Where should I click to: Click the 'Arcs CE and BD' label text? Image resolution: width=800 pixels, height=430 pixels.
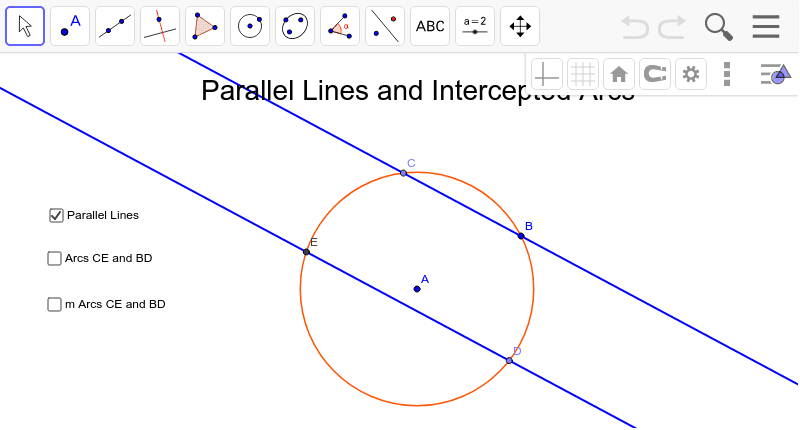tap(109, 258)
